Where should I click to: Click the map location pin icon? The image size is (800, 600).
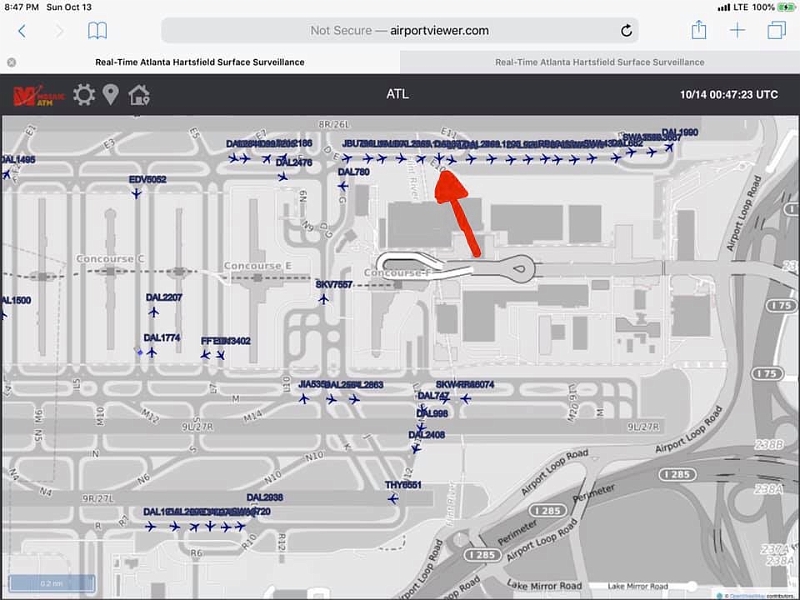tap(111, 95)
